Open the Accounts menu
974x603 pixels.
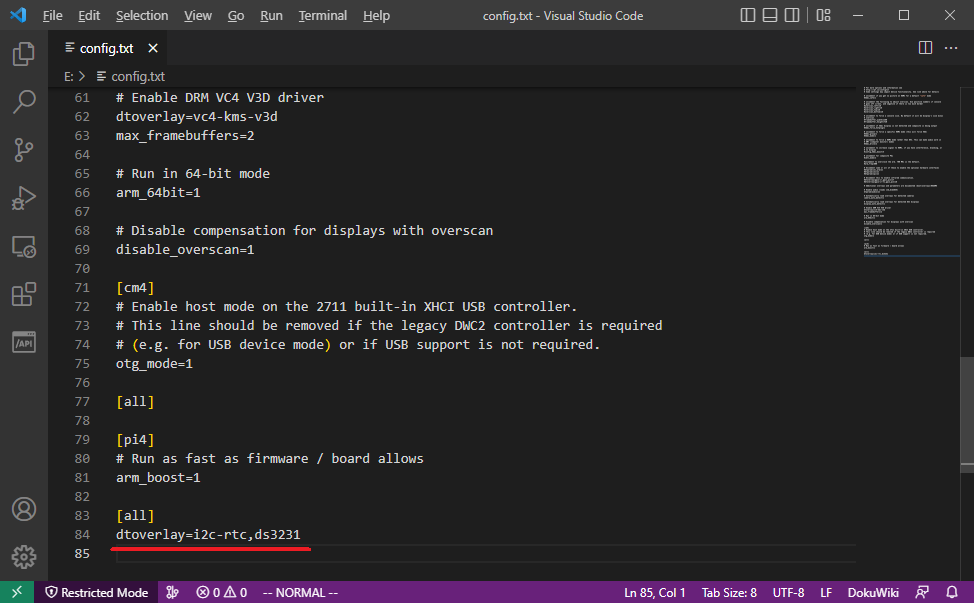click(24, 509)
